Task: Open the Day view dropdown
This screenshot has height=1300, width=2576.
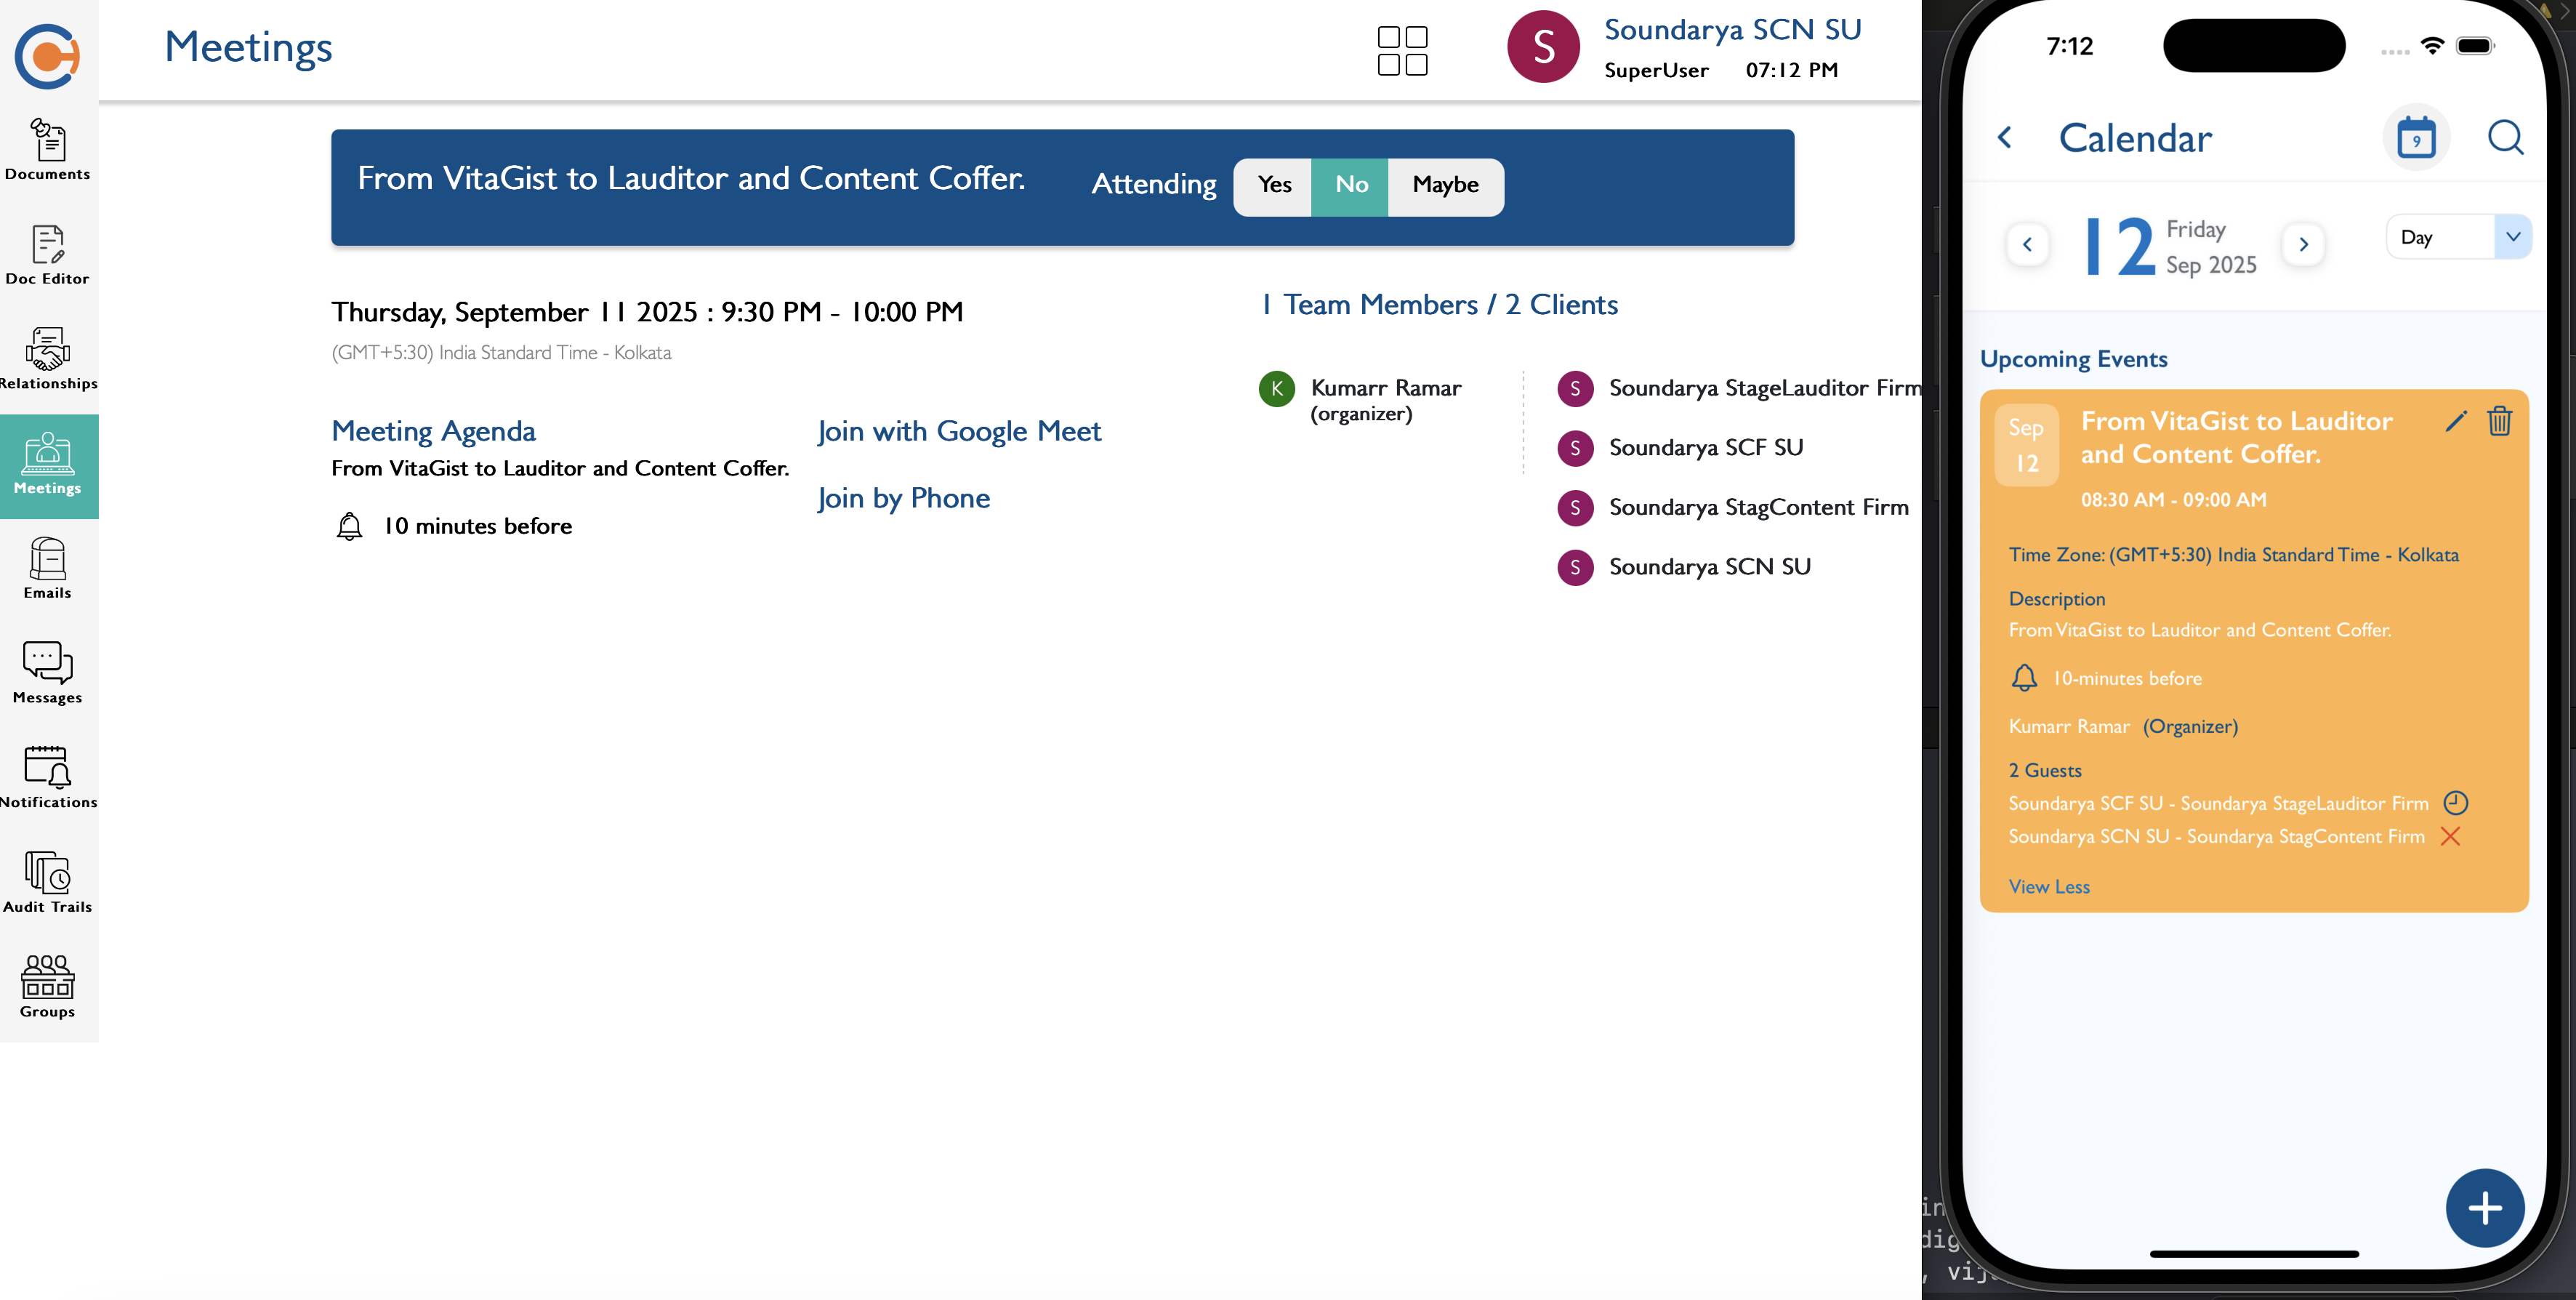Action: (x=2458, y=237)
